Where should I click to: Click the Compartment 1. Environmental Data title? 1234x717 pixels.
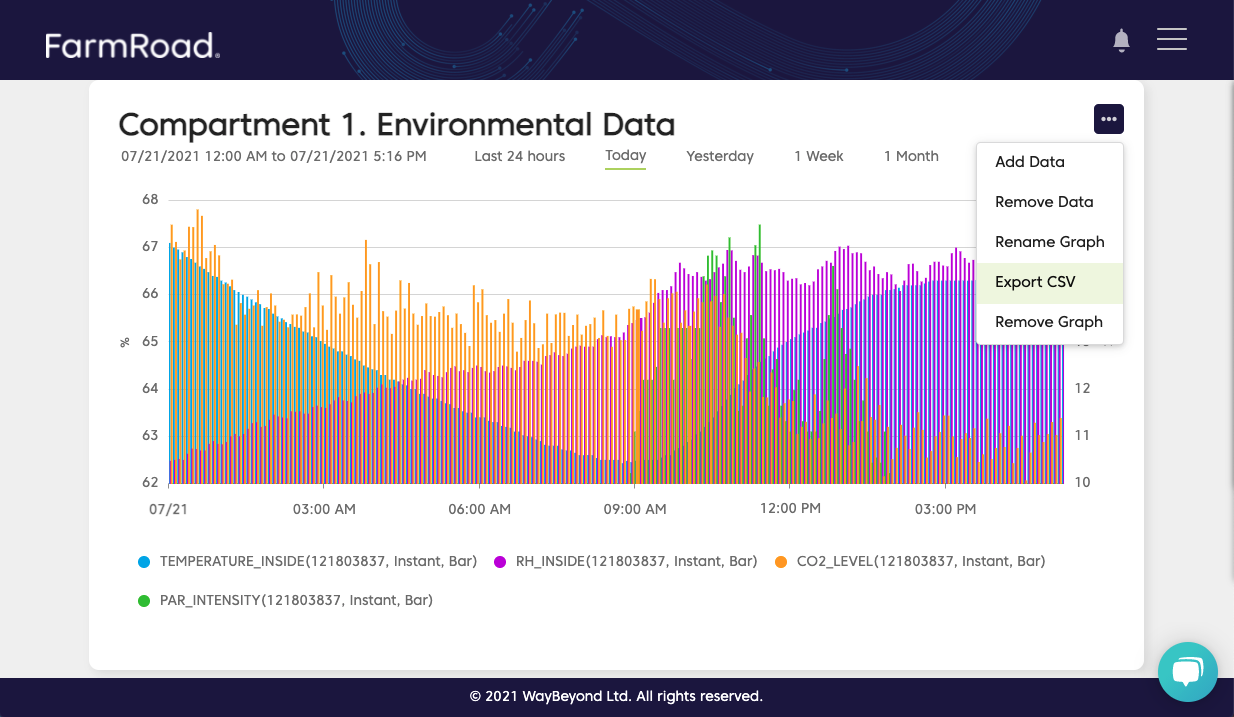pos(397,125)
